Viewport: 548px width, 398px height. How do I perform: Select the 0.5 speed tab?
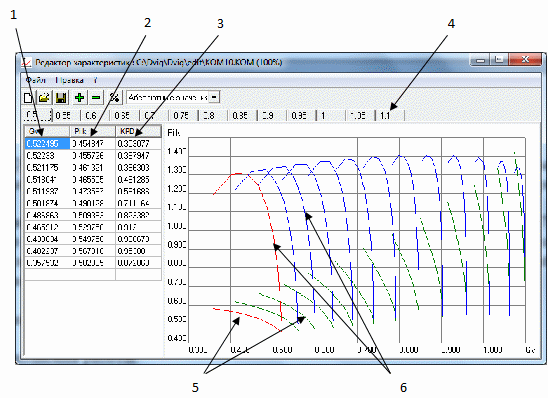coord(37,115)
